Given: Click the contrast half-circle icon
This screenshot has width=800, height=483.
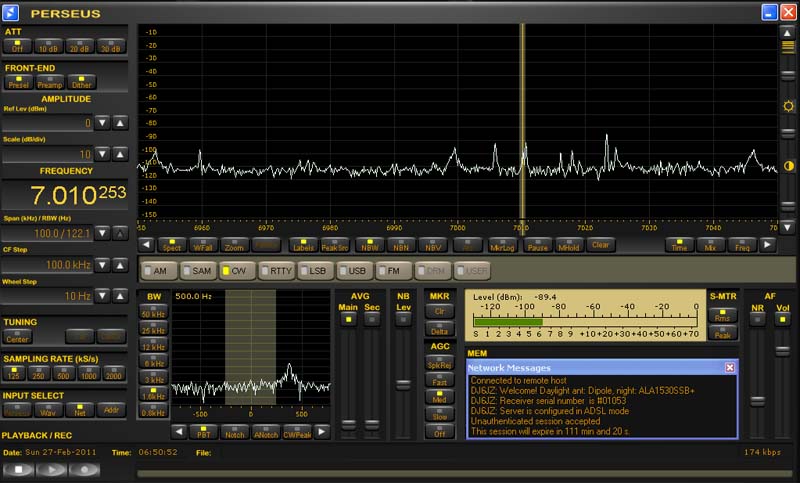Looking at the screenshot, I should pos(788,166).
